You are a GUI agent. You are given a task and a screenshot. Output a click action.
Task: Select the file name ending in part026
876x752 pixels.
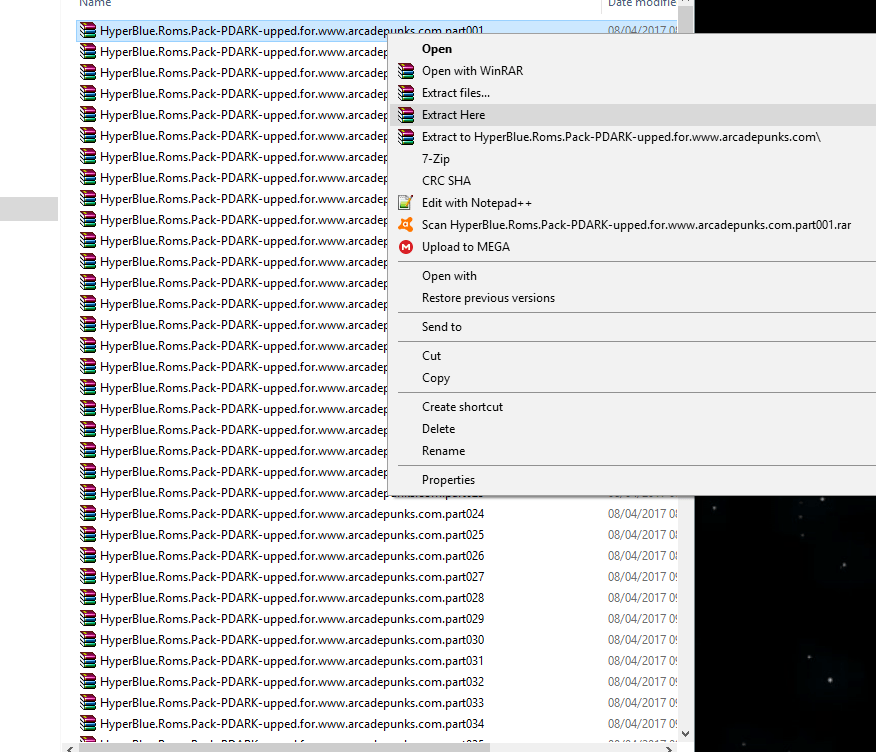pos(292,556)
